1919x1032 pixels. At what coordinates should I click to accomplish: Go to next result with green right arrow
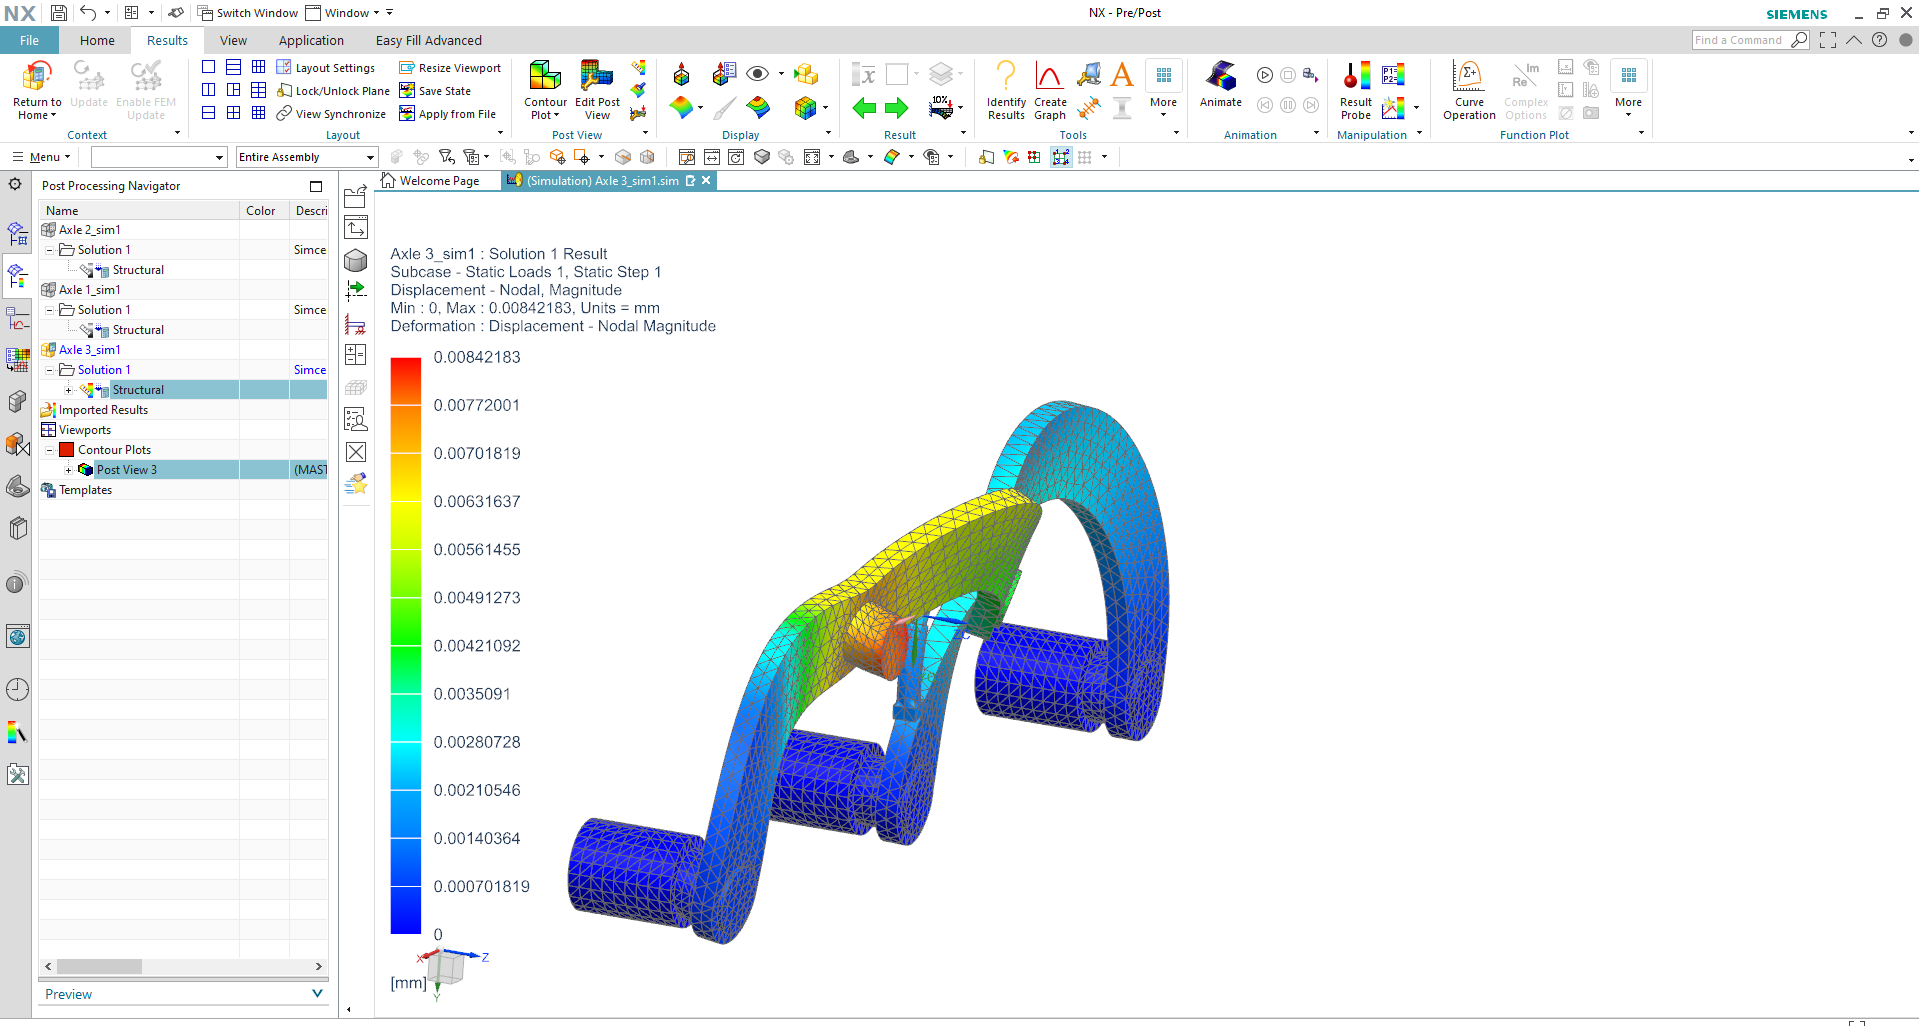tap(897, 108)
